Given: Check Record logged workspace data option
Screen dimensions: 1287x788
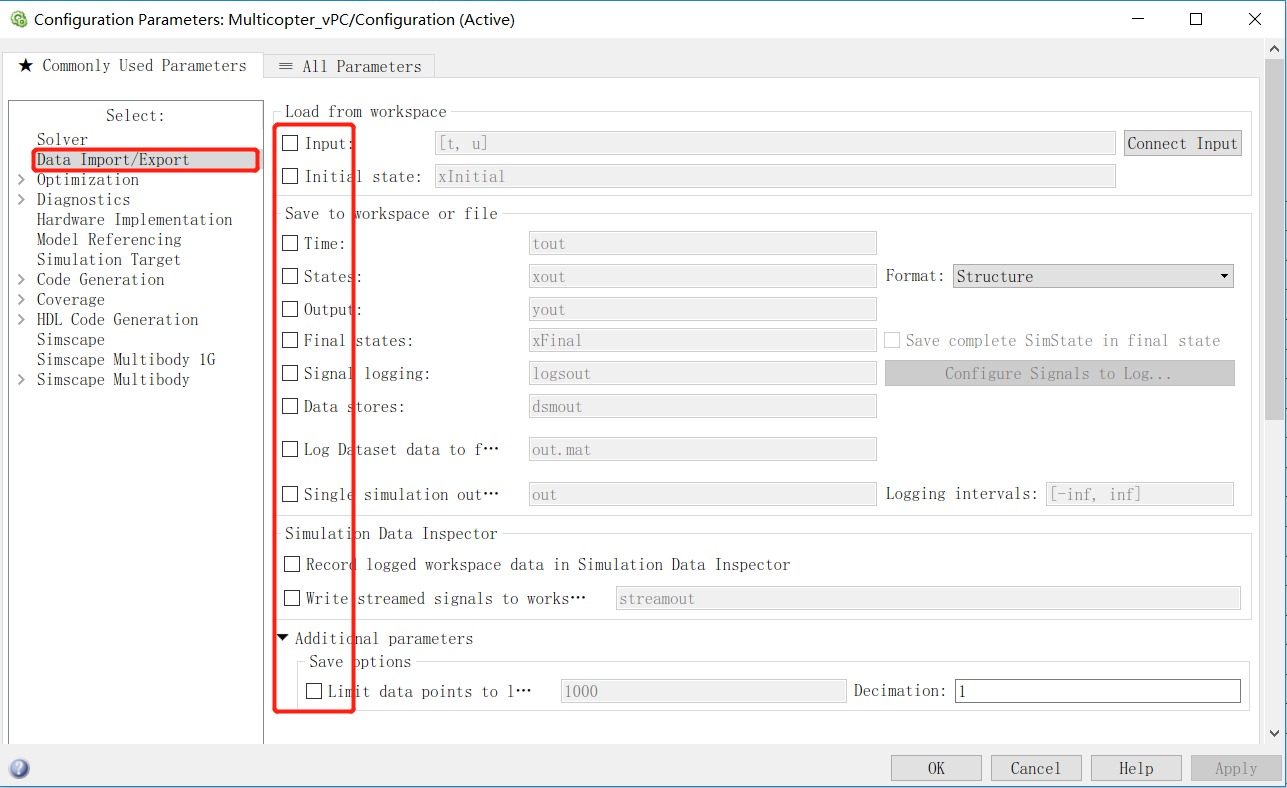Looking at the screenshot, I should pyautogui.click(x=292, y=565).
